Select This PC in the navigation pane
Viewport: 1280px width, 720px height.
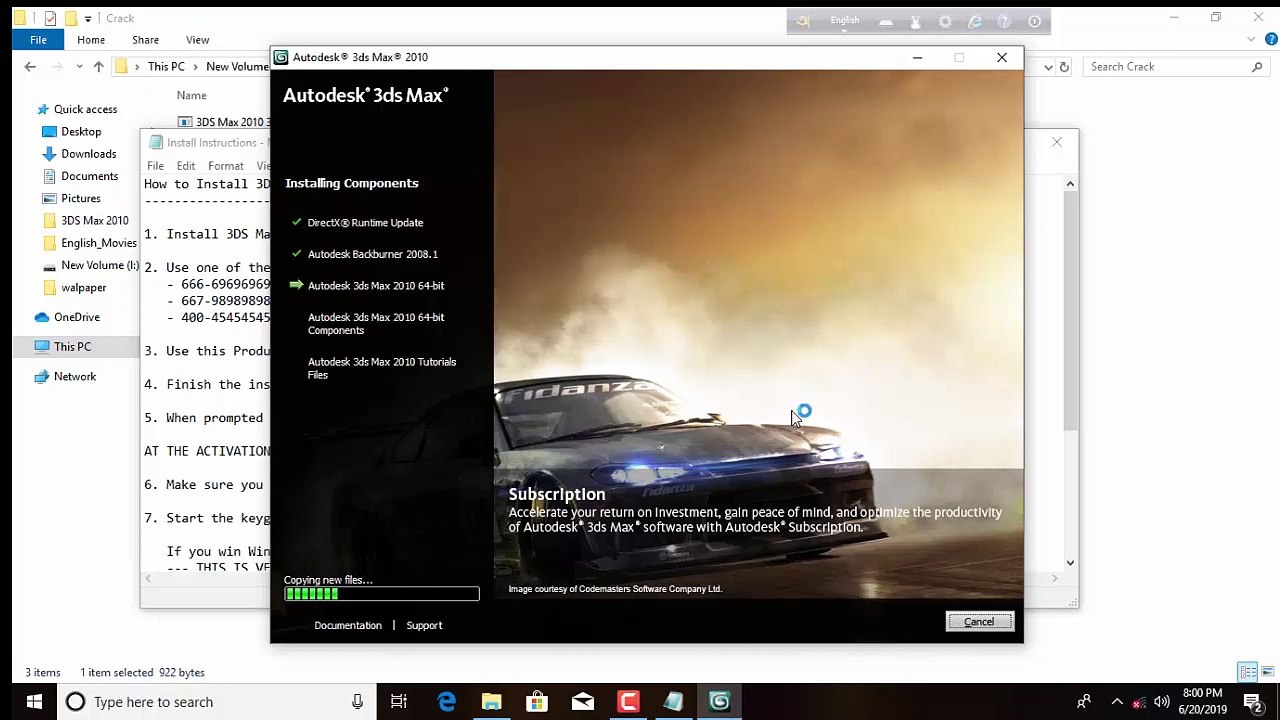pos(72,347)
